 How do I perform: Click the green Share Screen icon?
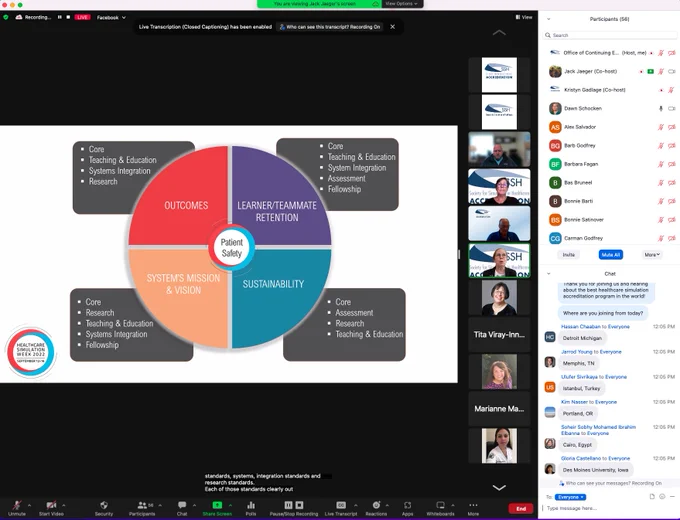click(217, 505)
